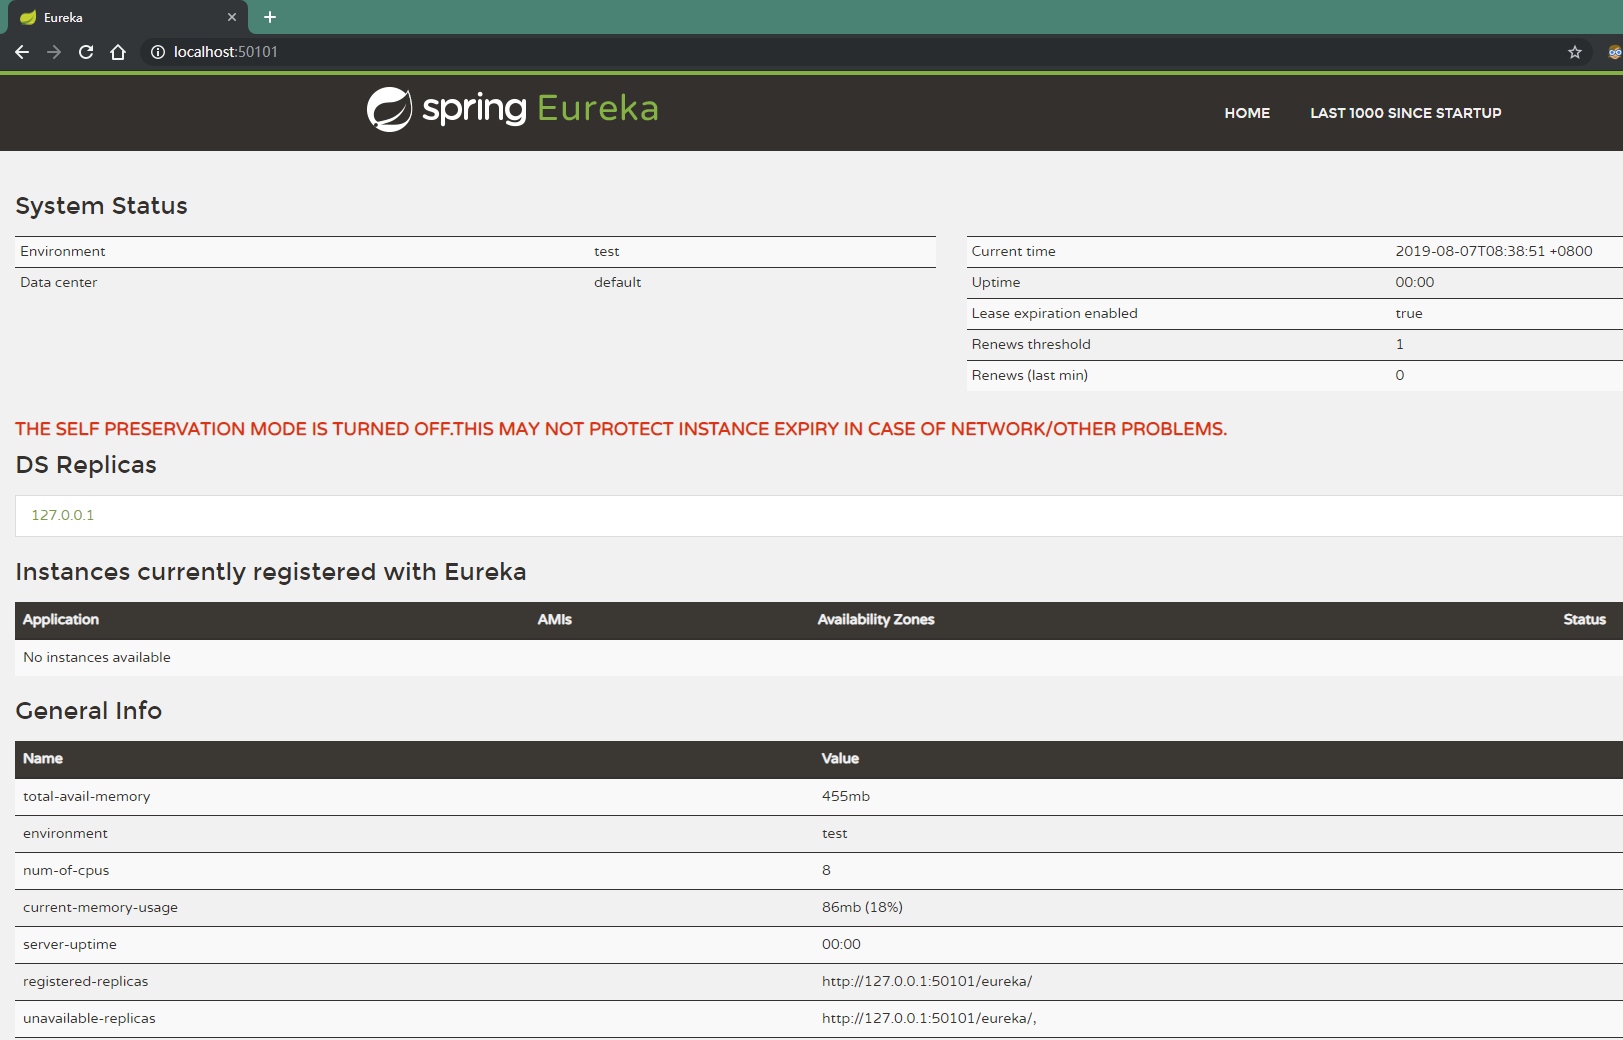Click the registered-replicas URL value
1623x1040 pixels.
(927, 982)
